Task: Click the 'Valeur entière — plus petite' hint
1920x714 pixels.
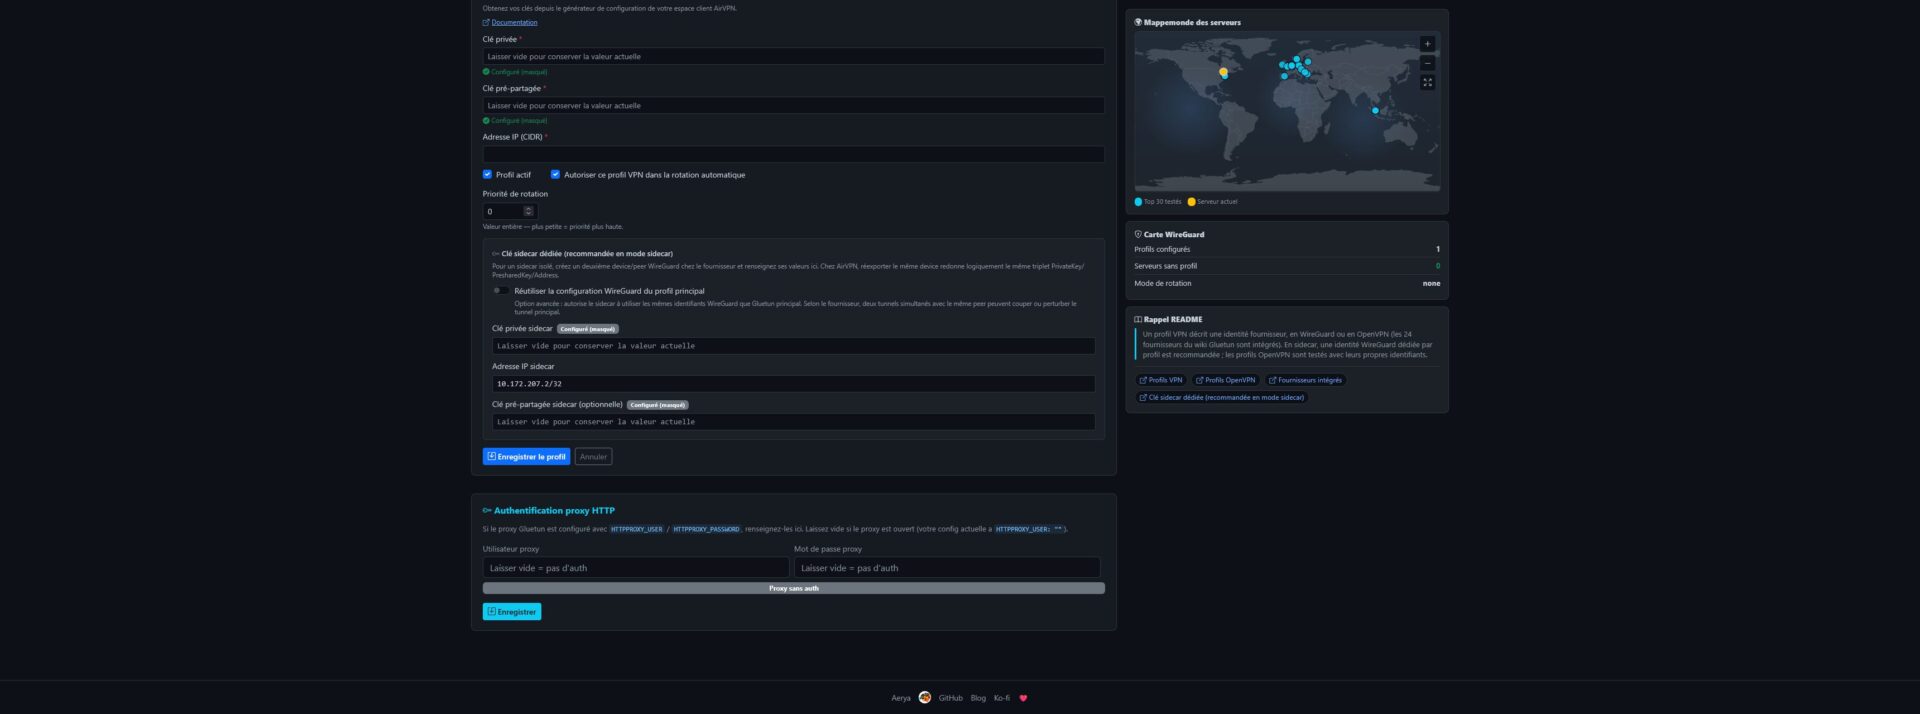Action: click(552, 227)
